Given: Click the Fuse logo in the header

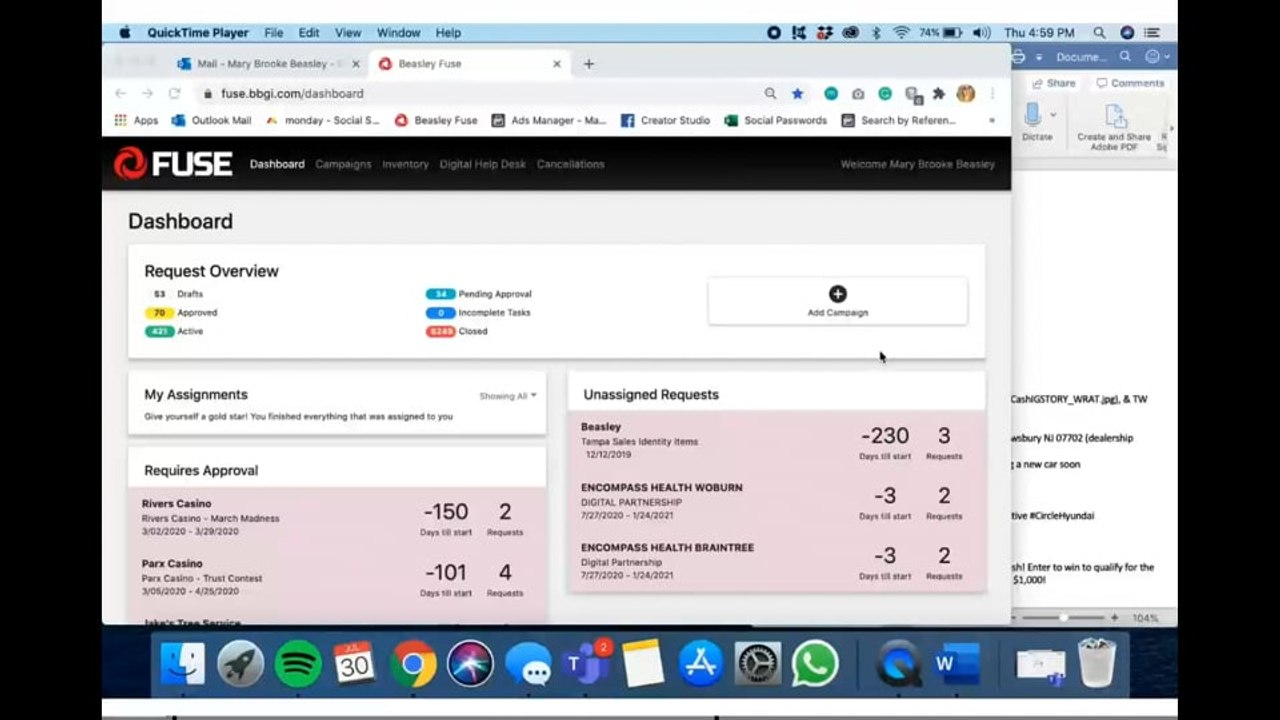Looking at the screenshot, I should [x=173, y=163].
